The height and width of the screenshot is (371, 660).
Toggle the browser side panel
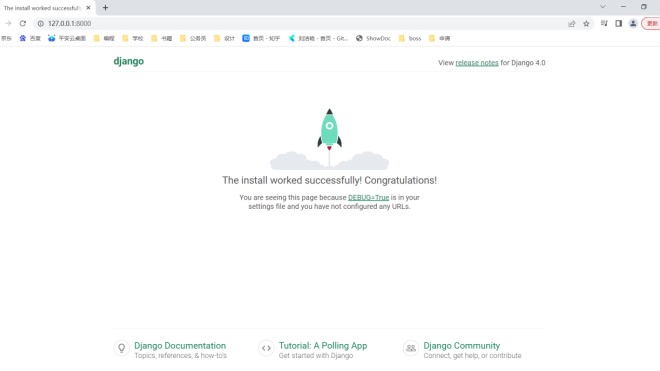click(618, 24)
